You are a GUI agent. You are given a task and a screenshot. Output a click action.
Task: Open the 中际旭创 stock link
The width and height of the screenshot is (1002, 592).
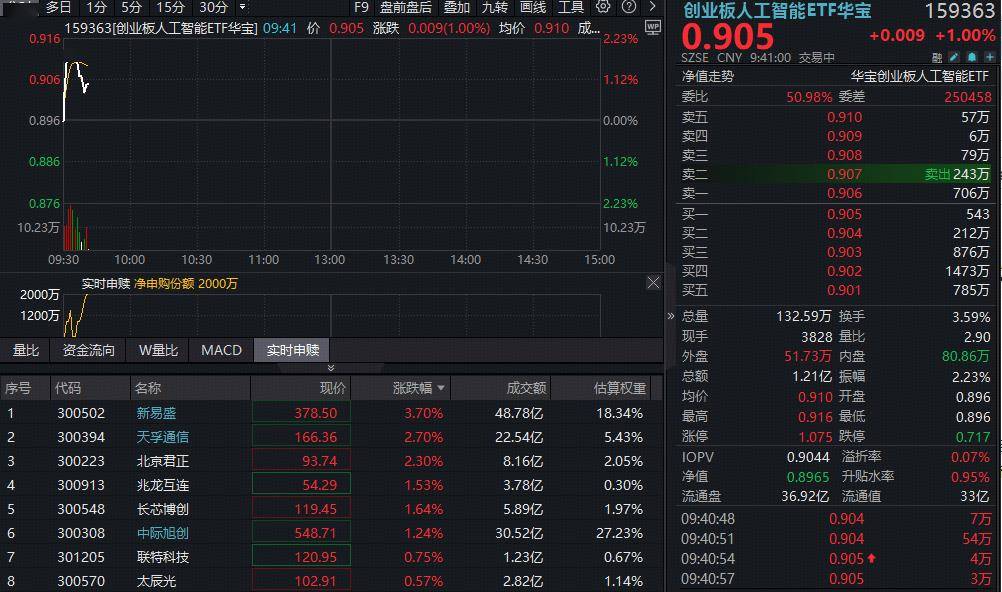pos(163,533)
